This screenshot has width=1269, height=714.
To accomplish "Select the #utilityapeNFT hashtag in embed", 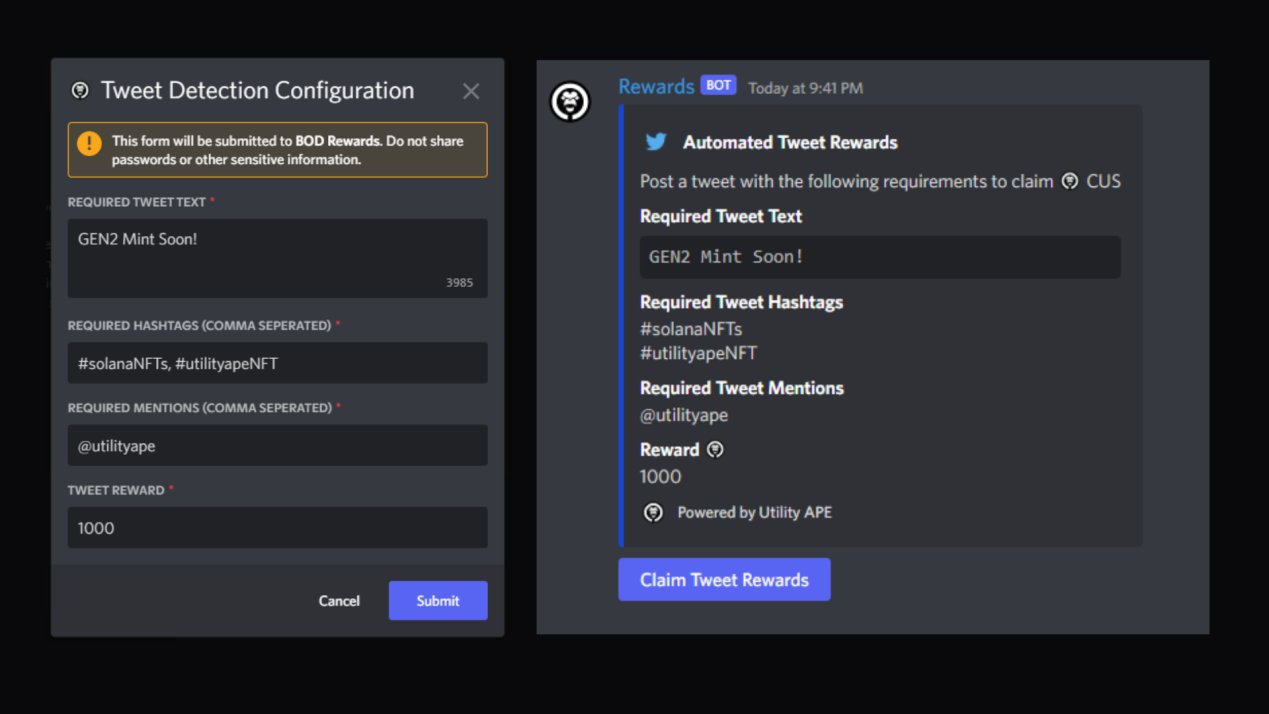I will (698, 353).
